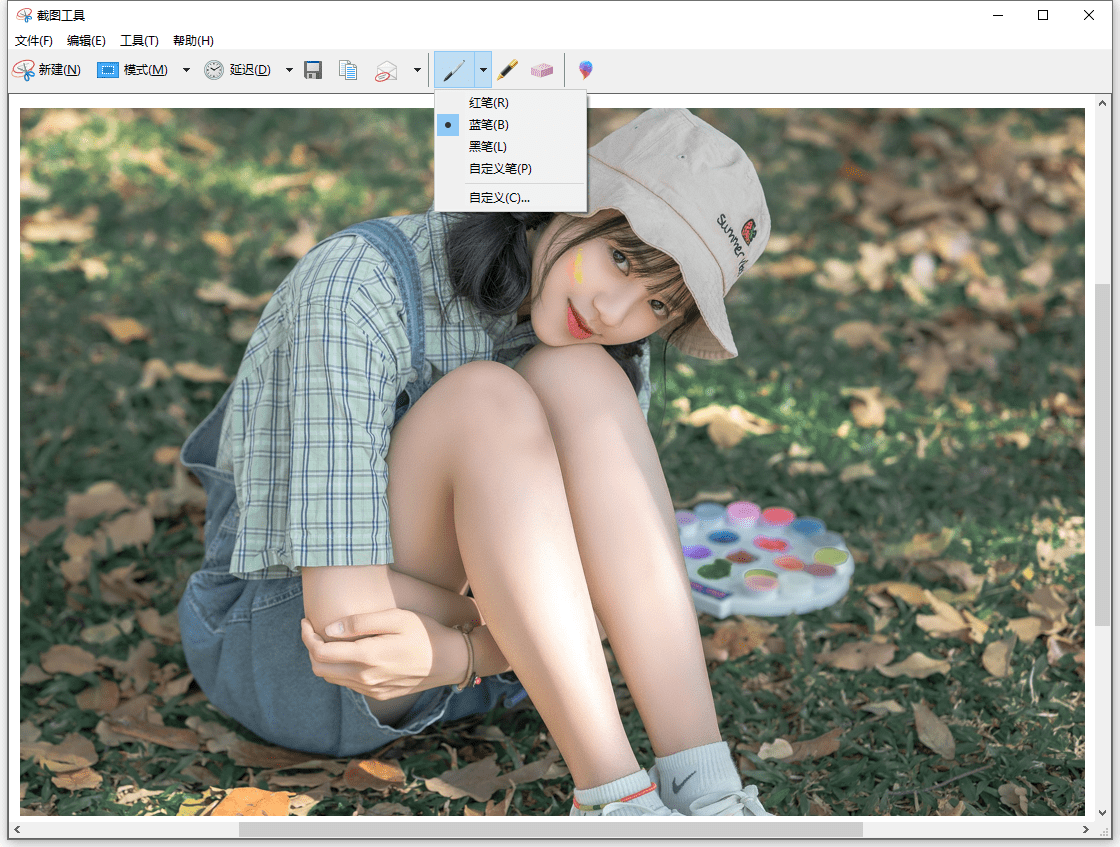
Task: Select the yellow Highlighter tool
Action: (508, 70)
